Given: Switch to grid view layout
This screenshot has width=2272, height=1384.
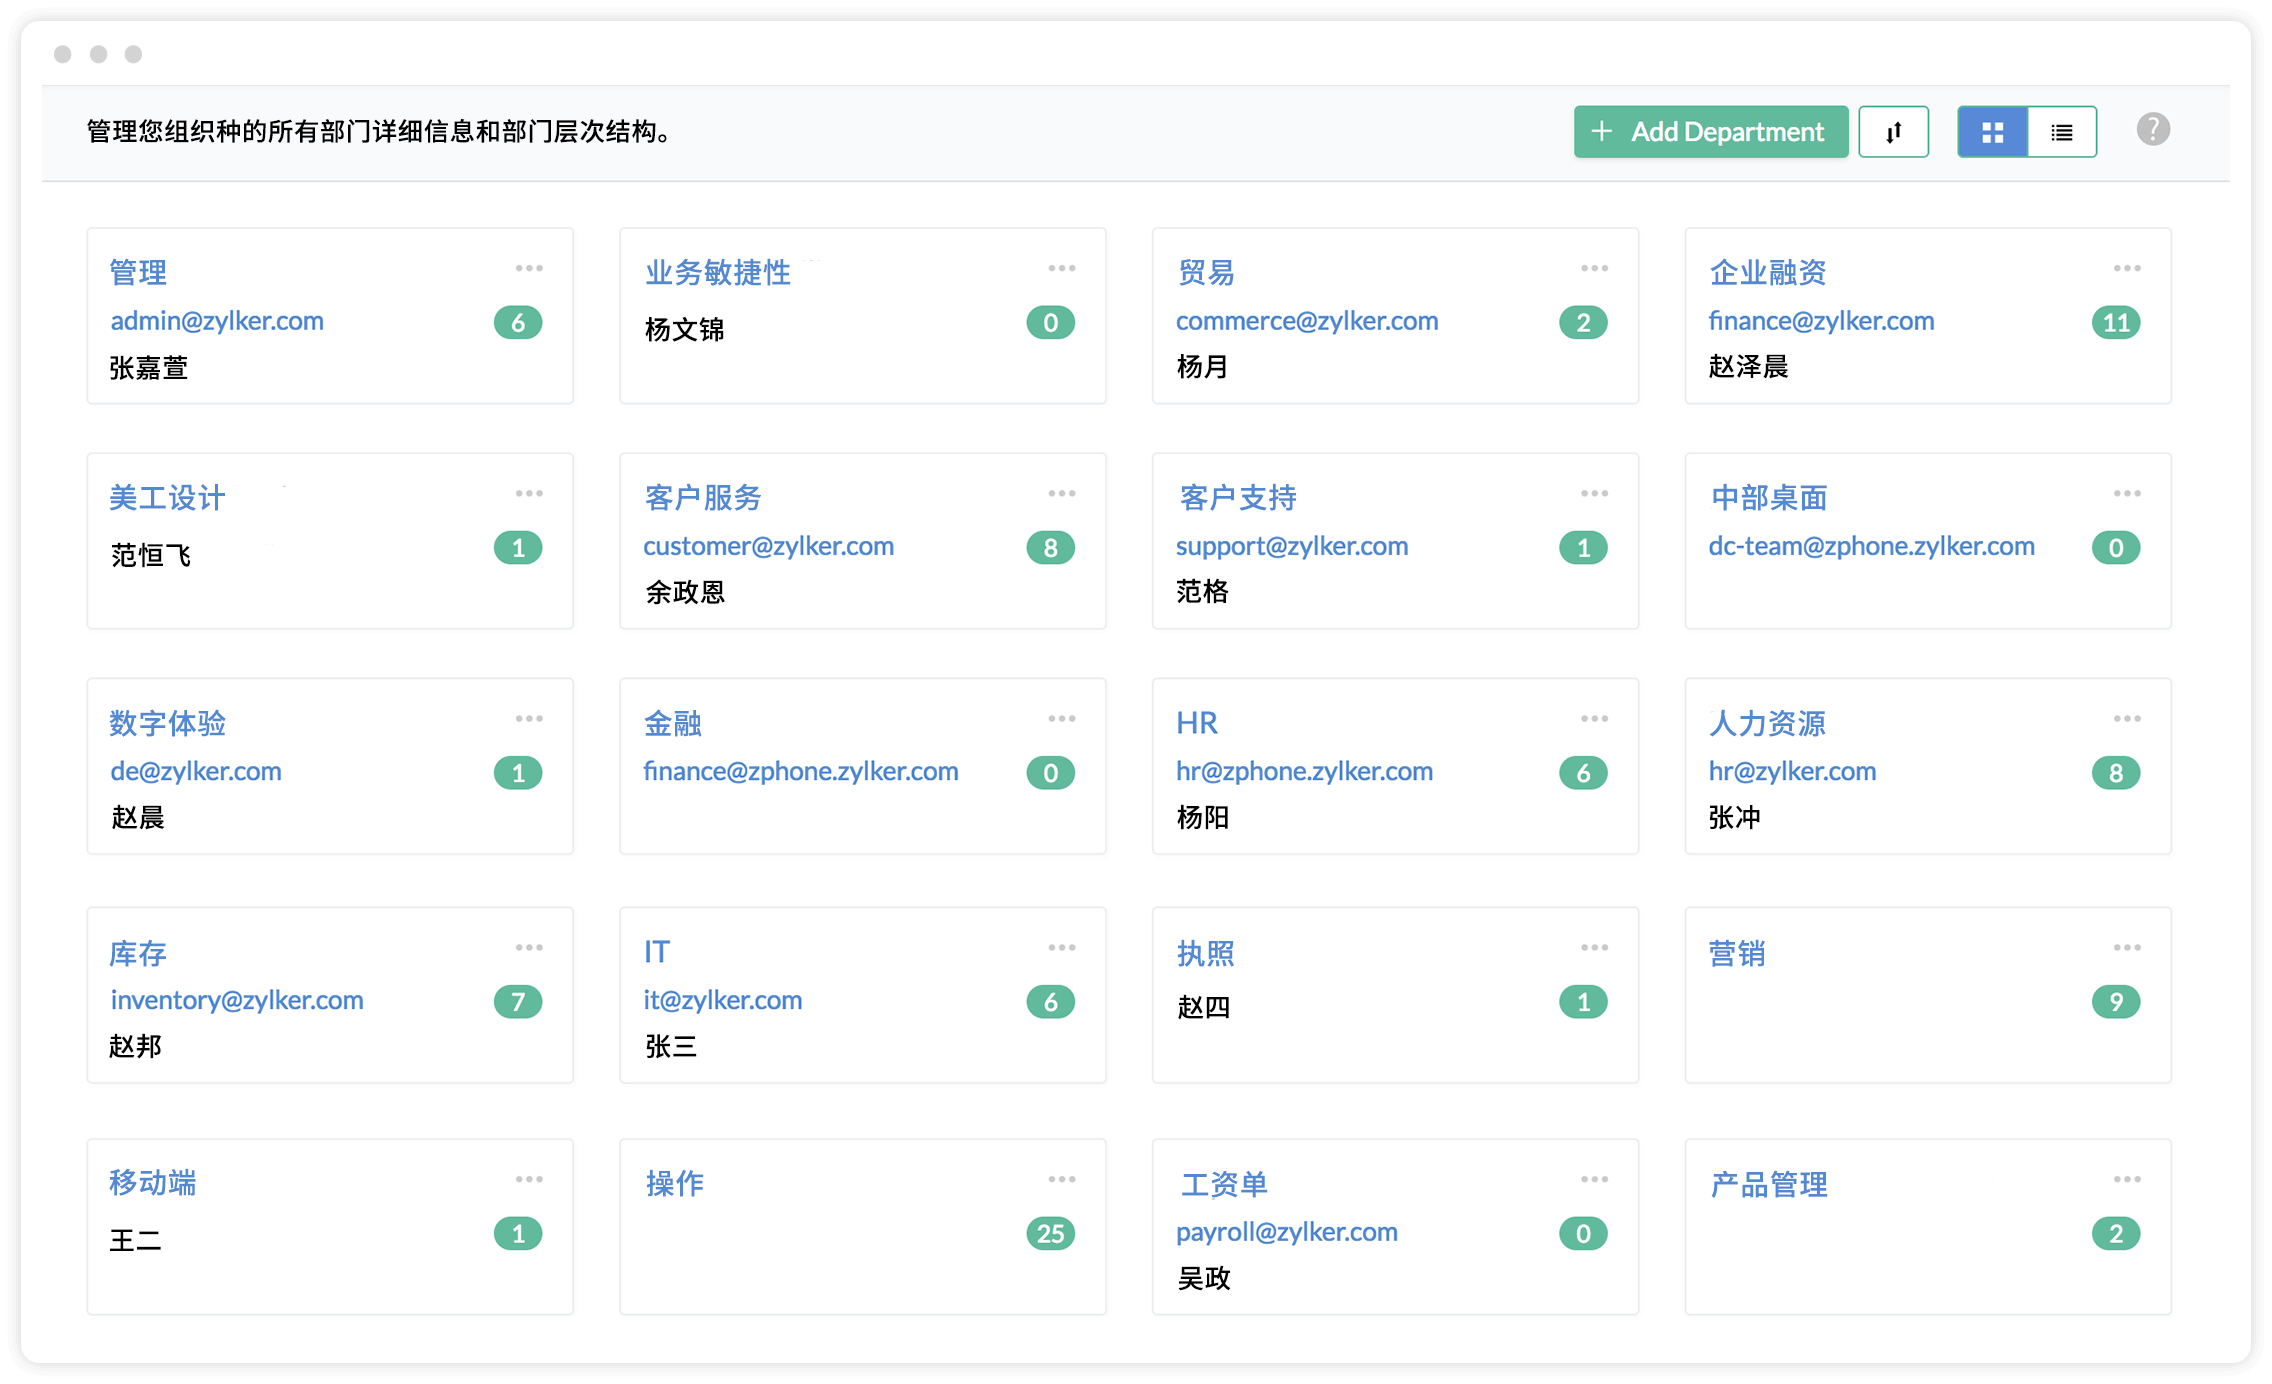Looking at the screenshot, I should pyautogui.click(x=1992, y=132).
